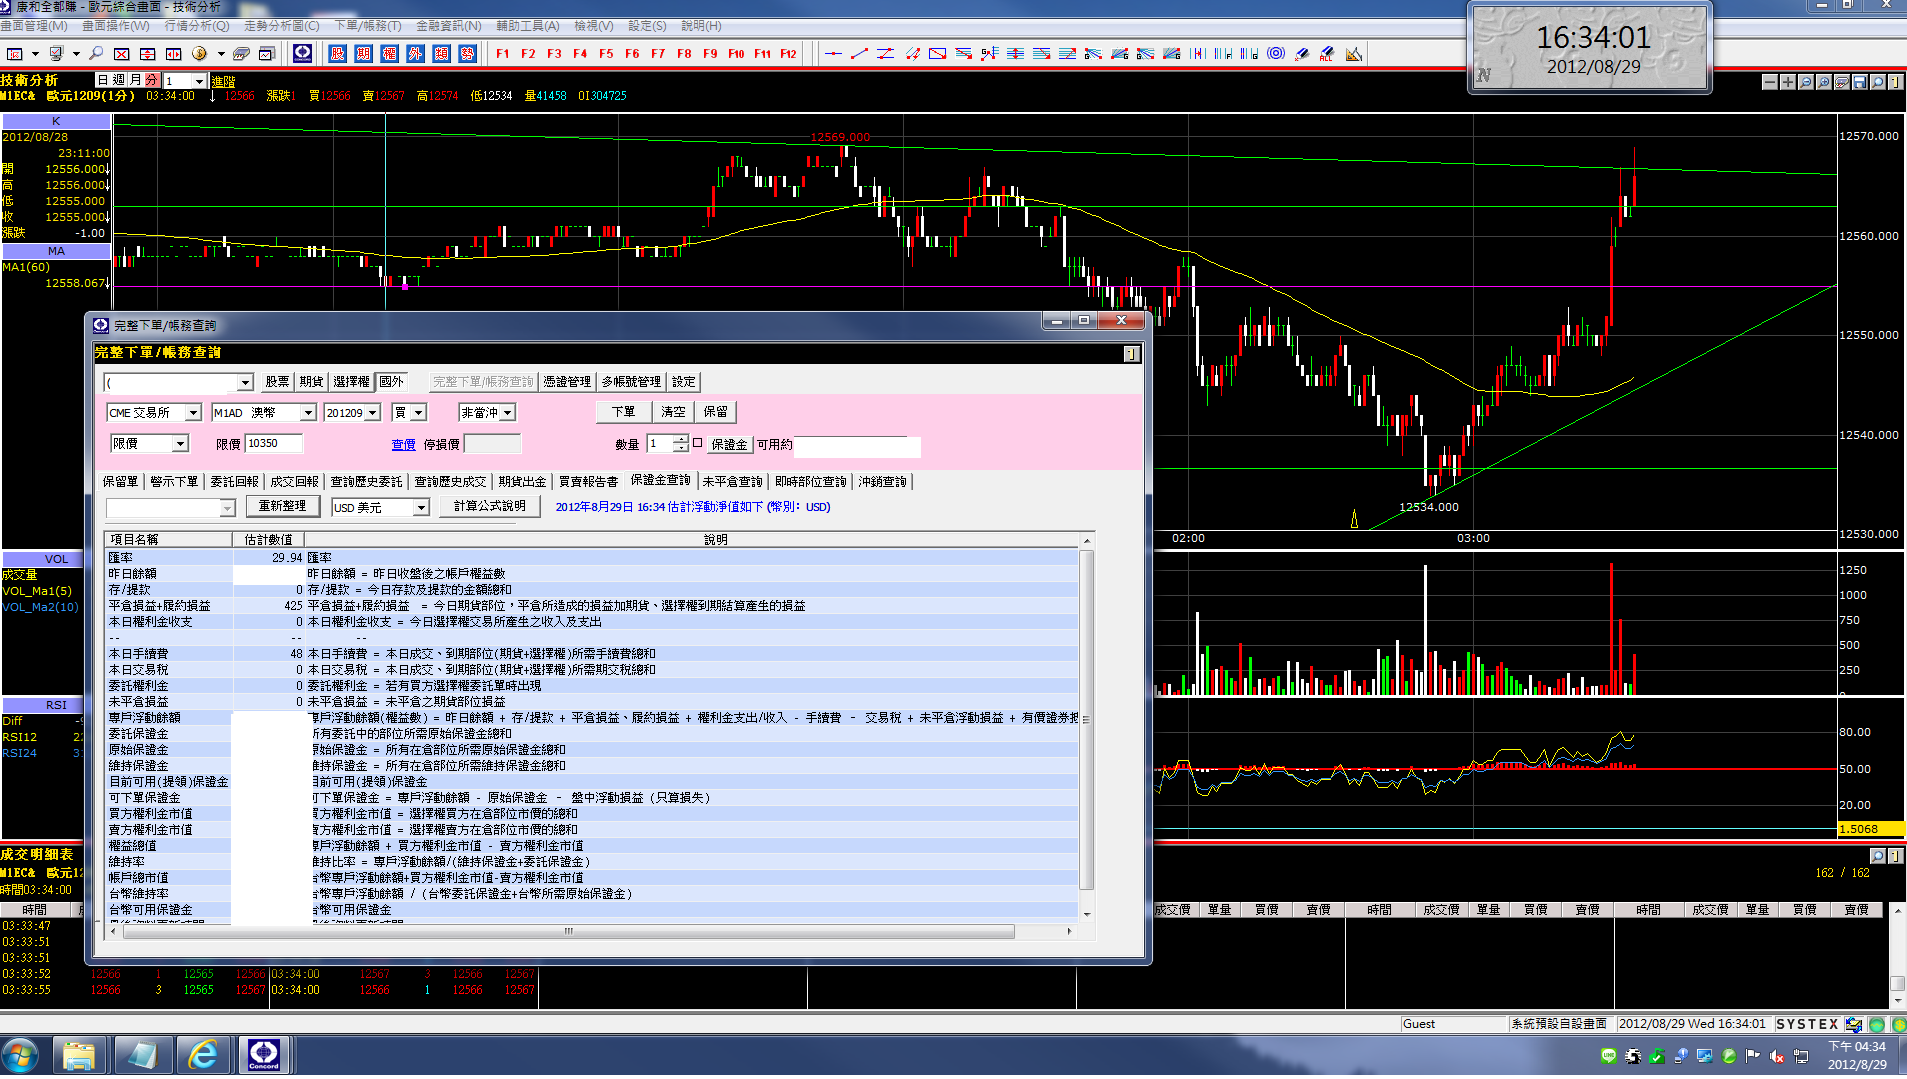Click the margin table horizontal scrollbar
Screen dimensions: 1907x1079
[x=569, y=931]
